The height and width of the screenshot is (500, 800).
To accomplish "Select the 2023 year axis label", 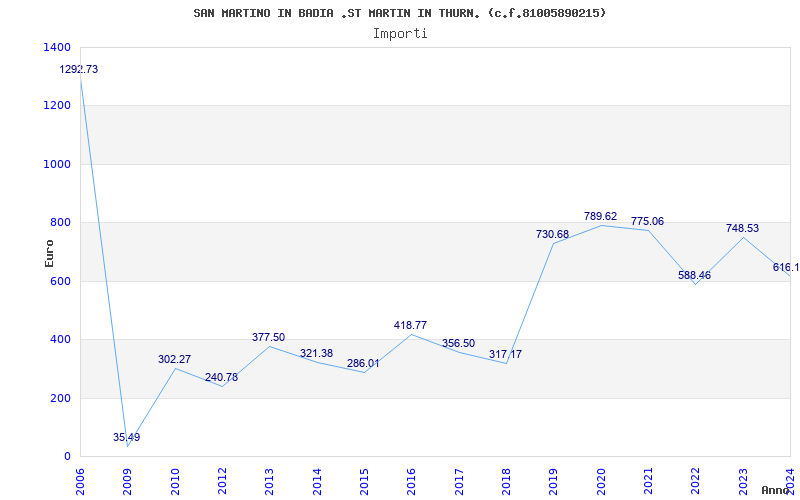I will [742, 482].
